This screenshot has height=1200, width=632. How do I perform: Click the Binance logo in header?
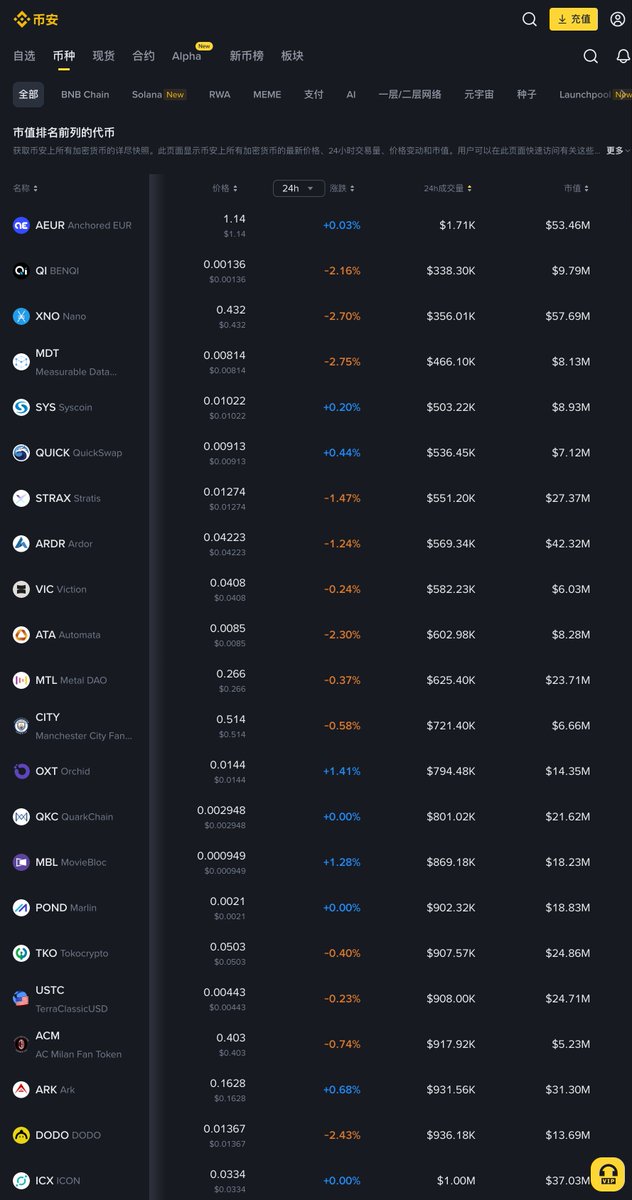(x=36, y=19)
